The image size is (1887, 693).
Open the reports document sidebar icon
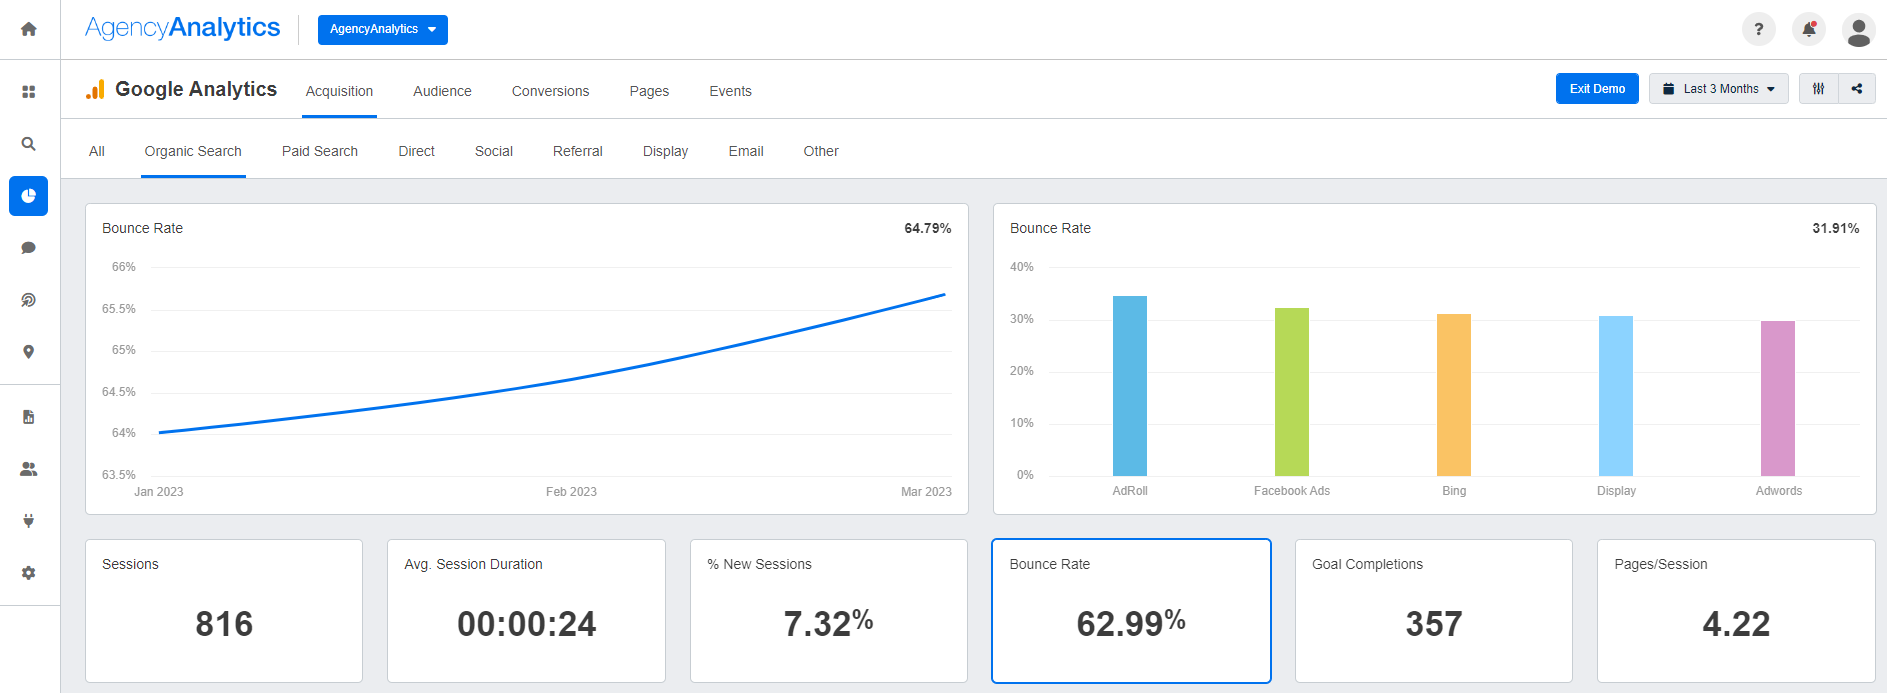point(29,417)
